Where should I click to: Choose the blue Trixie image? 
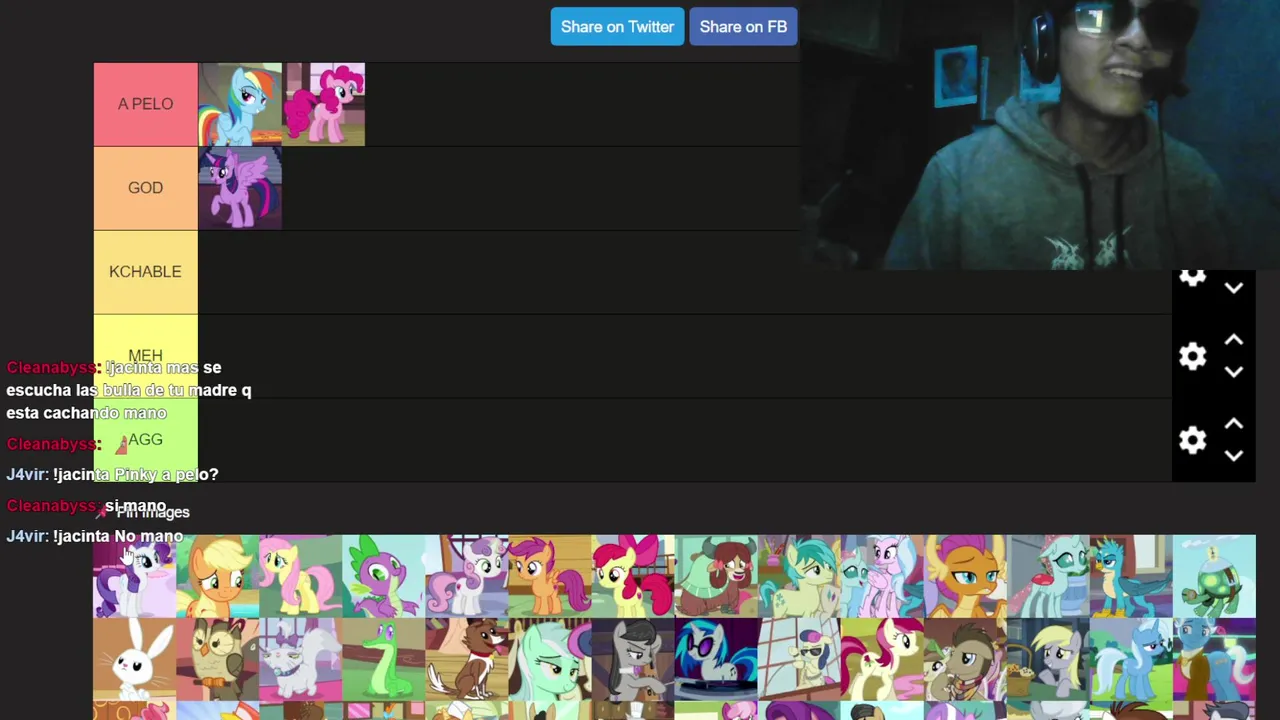pos(1130,659)
